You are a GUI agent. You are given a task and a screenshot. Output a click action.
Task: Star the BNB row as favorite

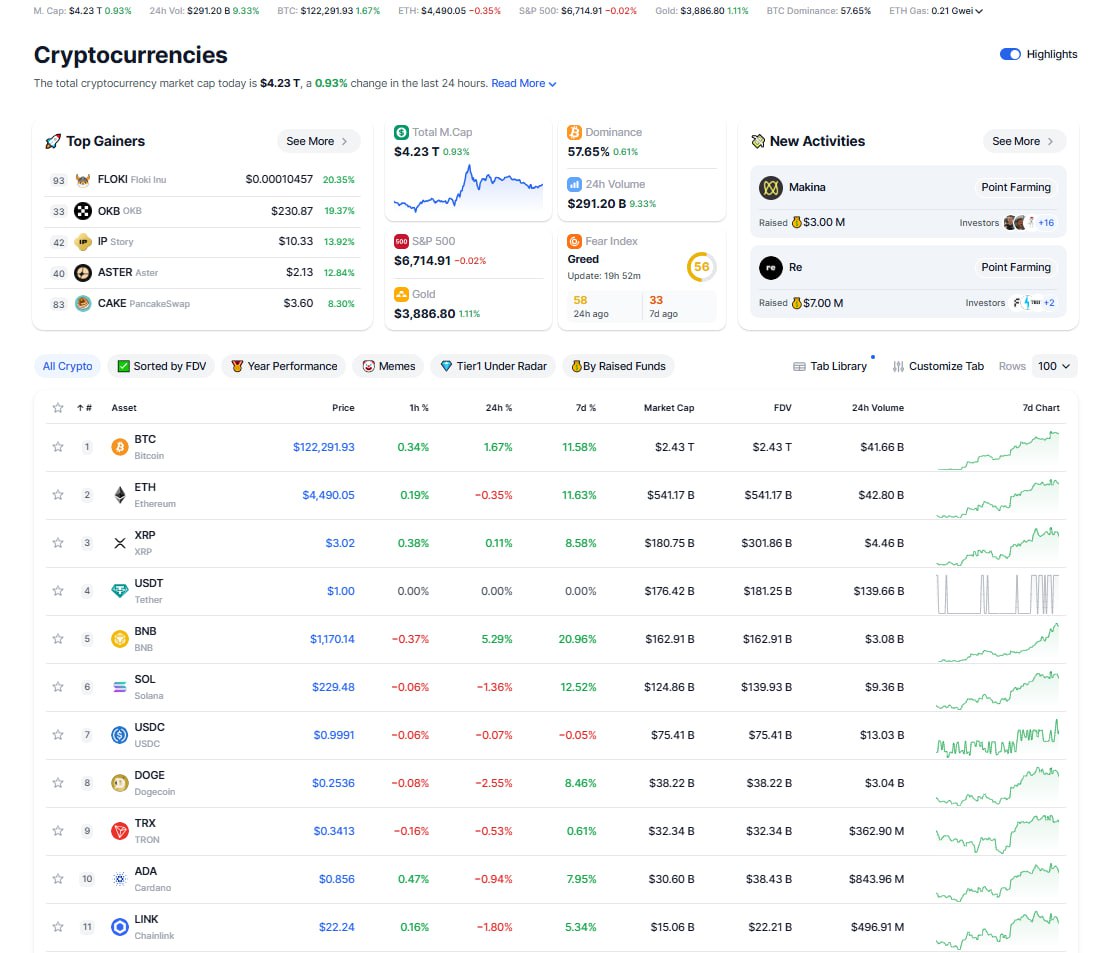(x=58, y=639)
